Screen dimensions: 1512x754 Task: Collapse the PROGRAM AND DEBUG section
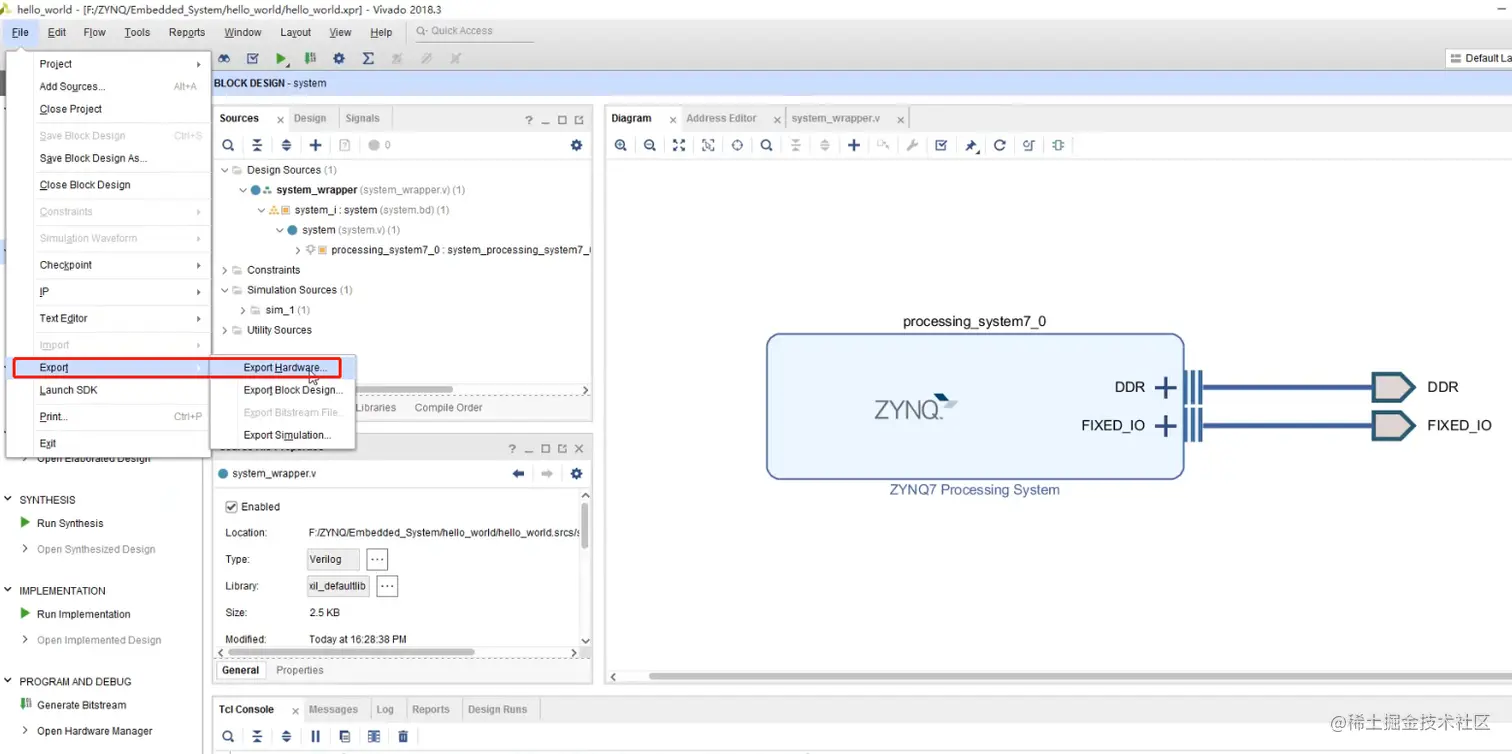click(x=8, y=681)
